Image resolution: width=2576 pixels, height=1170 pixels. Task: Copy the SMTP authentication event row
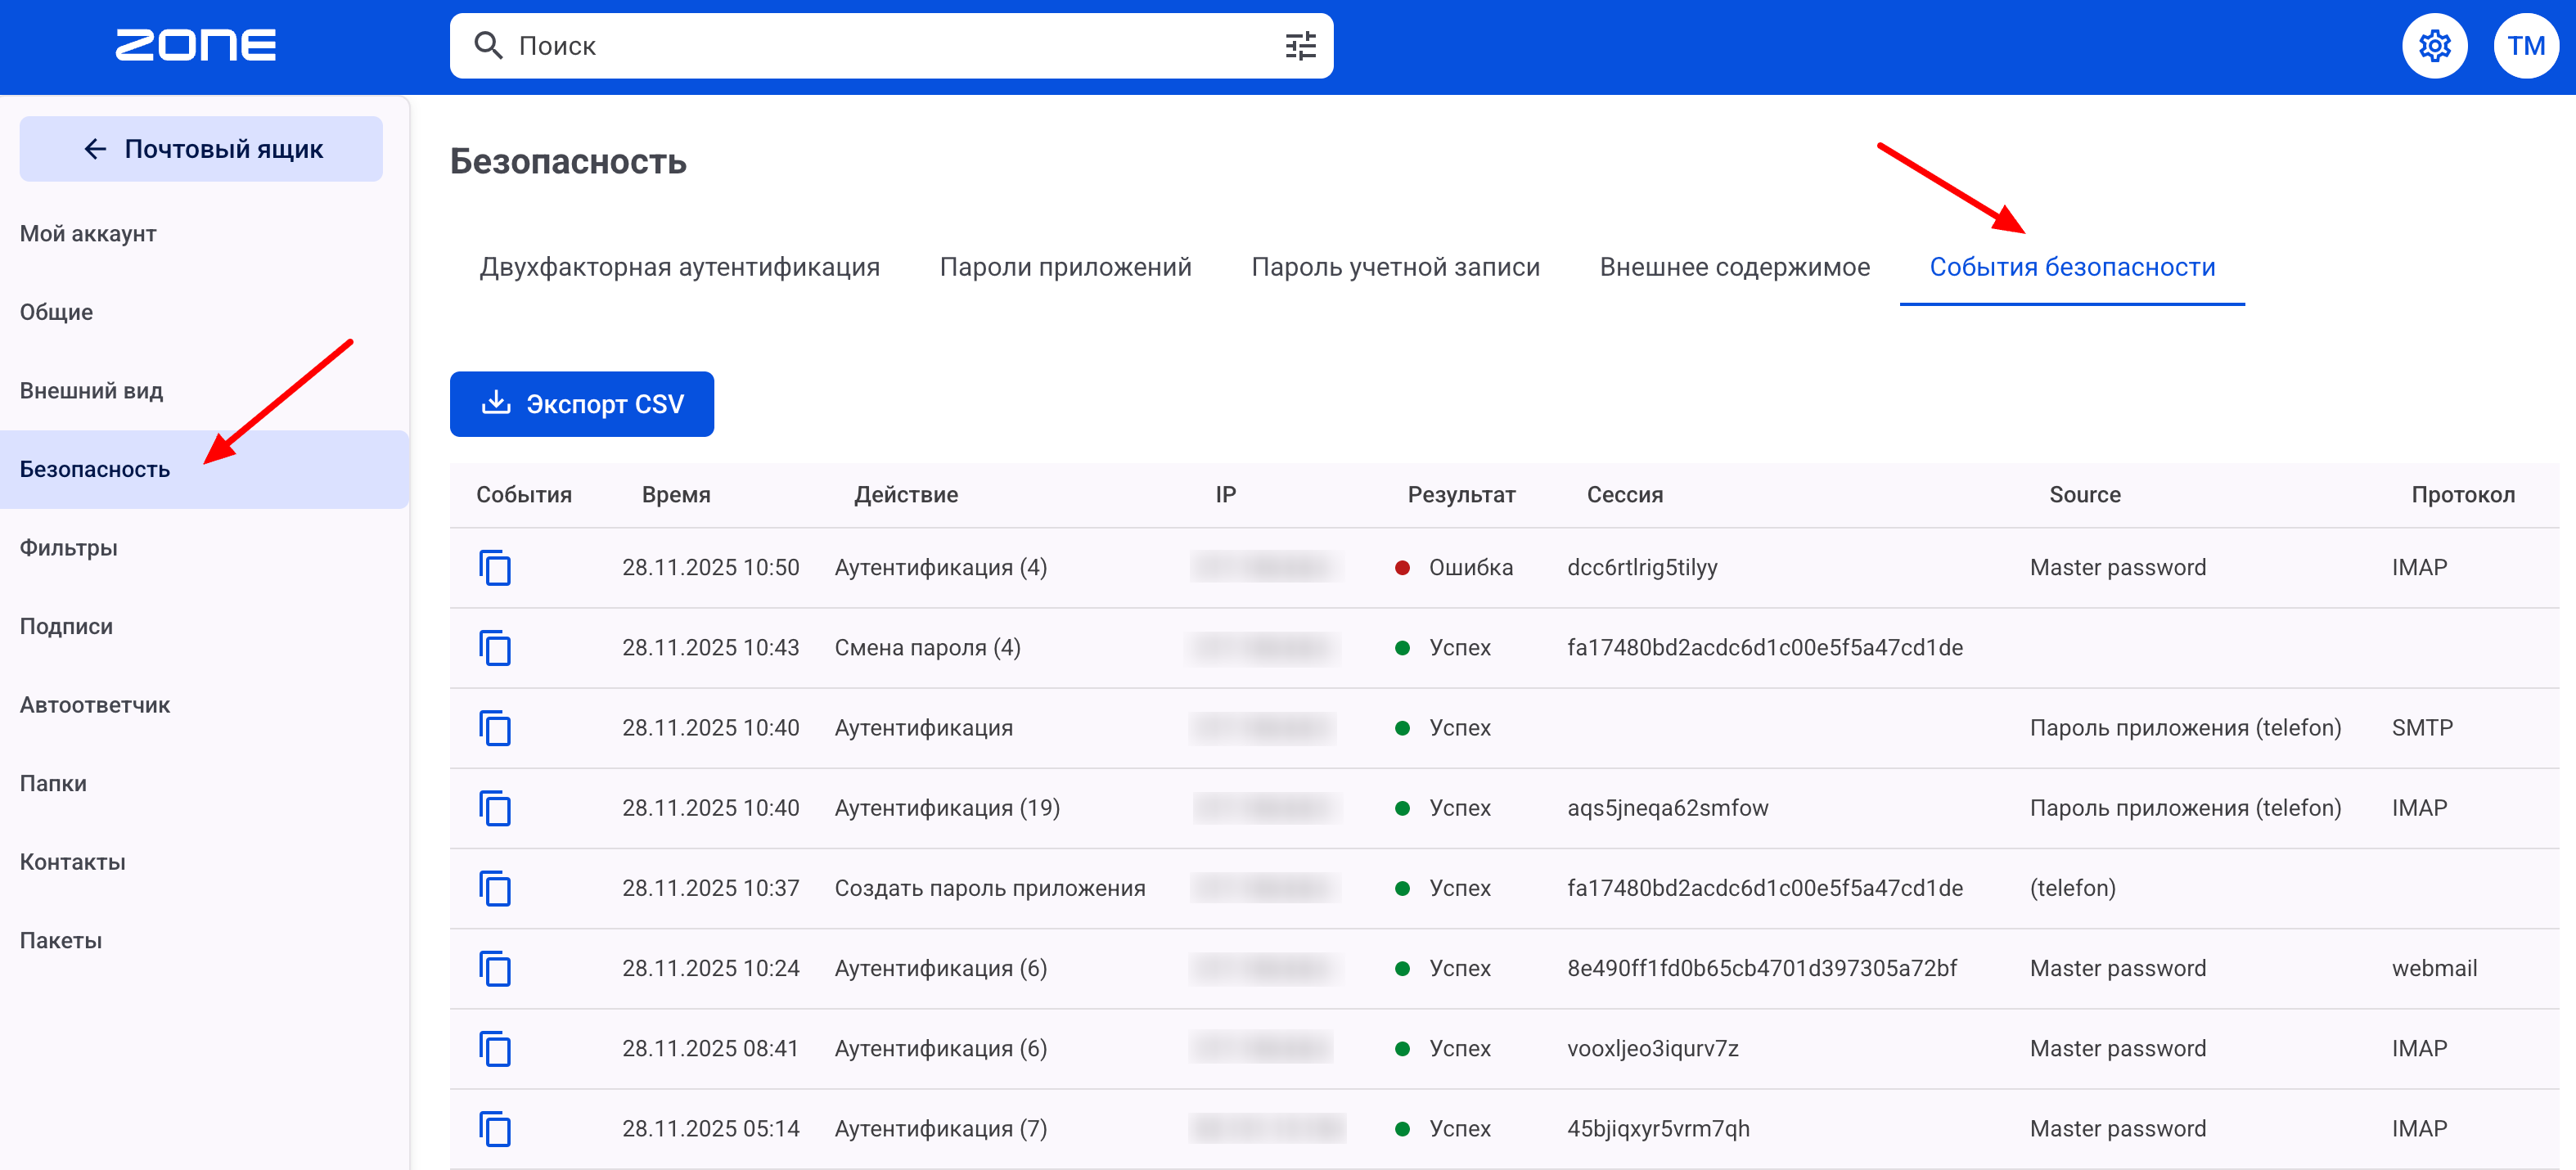coord(495,728)
